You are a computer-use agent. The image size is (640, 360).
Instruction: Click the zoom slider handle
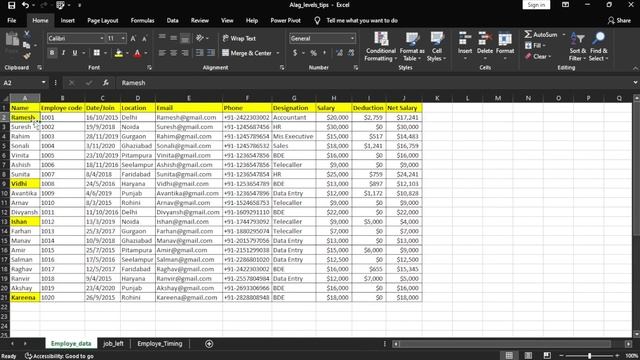coord(589,356)
